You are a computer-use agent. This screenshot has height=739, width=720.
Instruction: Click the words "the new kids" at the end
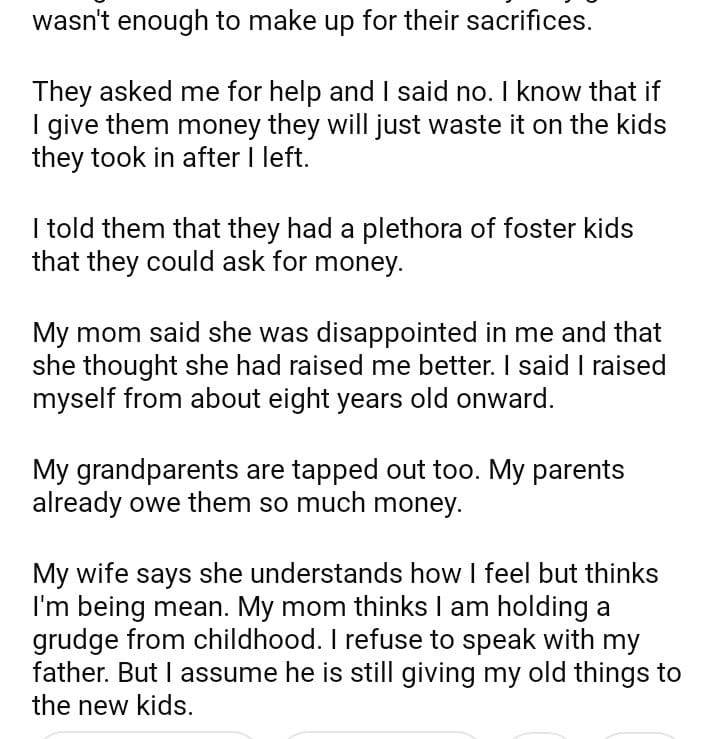(x=111, y=705)
